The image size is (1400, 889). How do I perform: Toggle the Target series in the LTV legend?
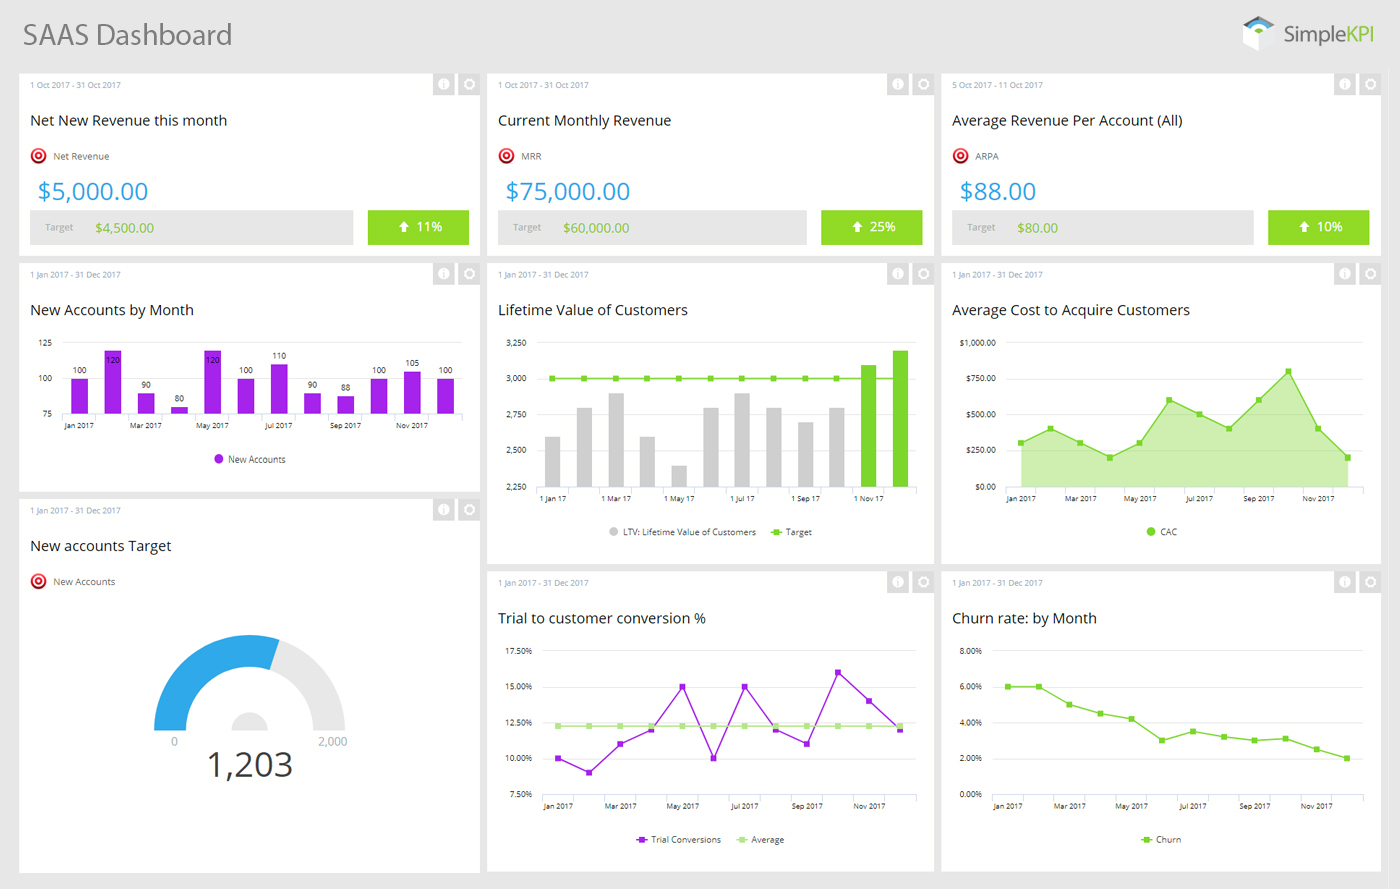[789, 532]
